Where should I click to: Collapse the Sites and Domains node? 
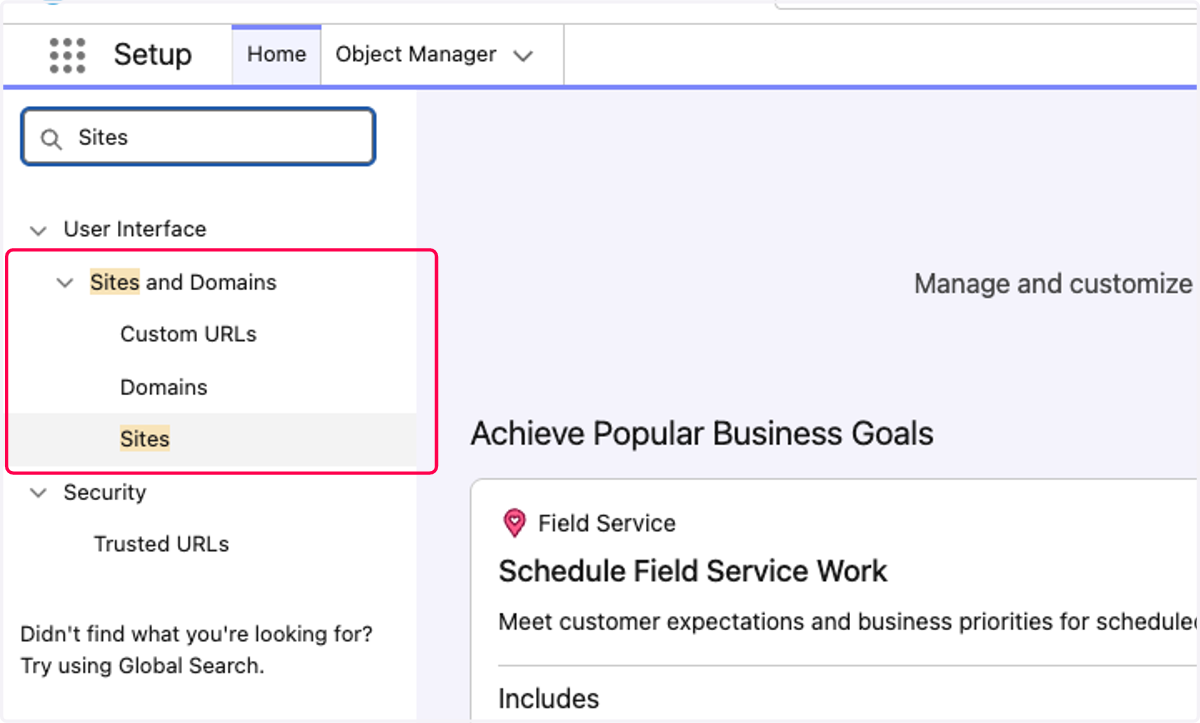[x=65, y=283]
